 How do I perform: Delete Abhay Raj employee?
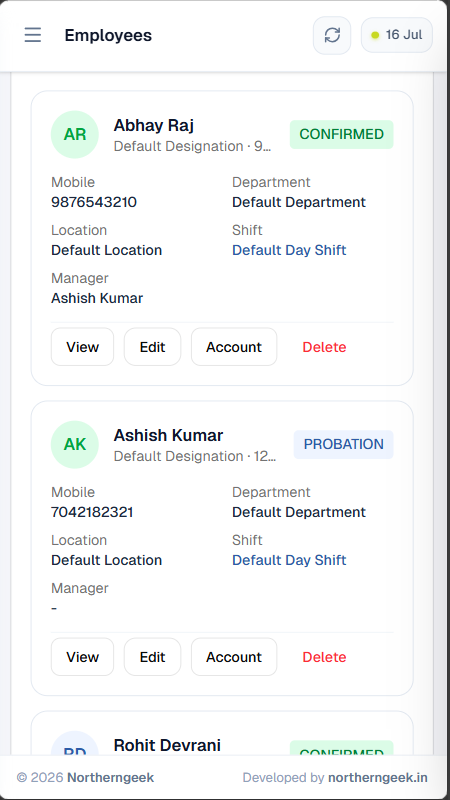[x=324, y=347]
